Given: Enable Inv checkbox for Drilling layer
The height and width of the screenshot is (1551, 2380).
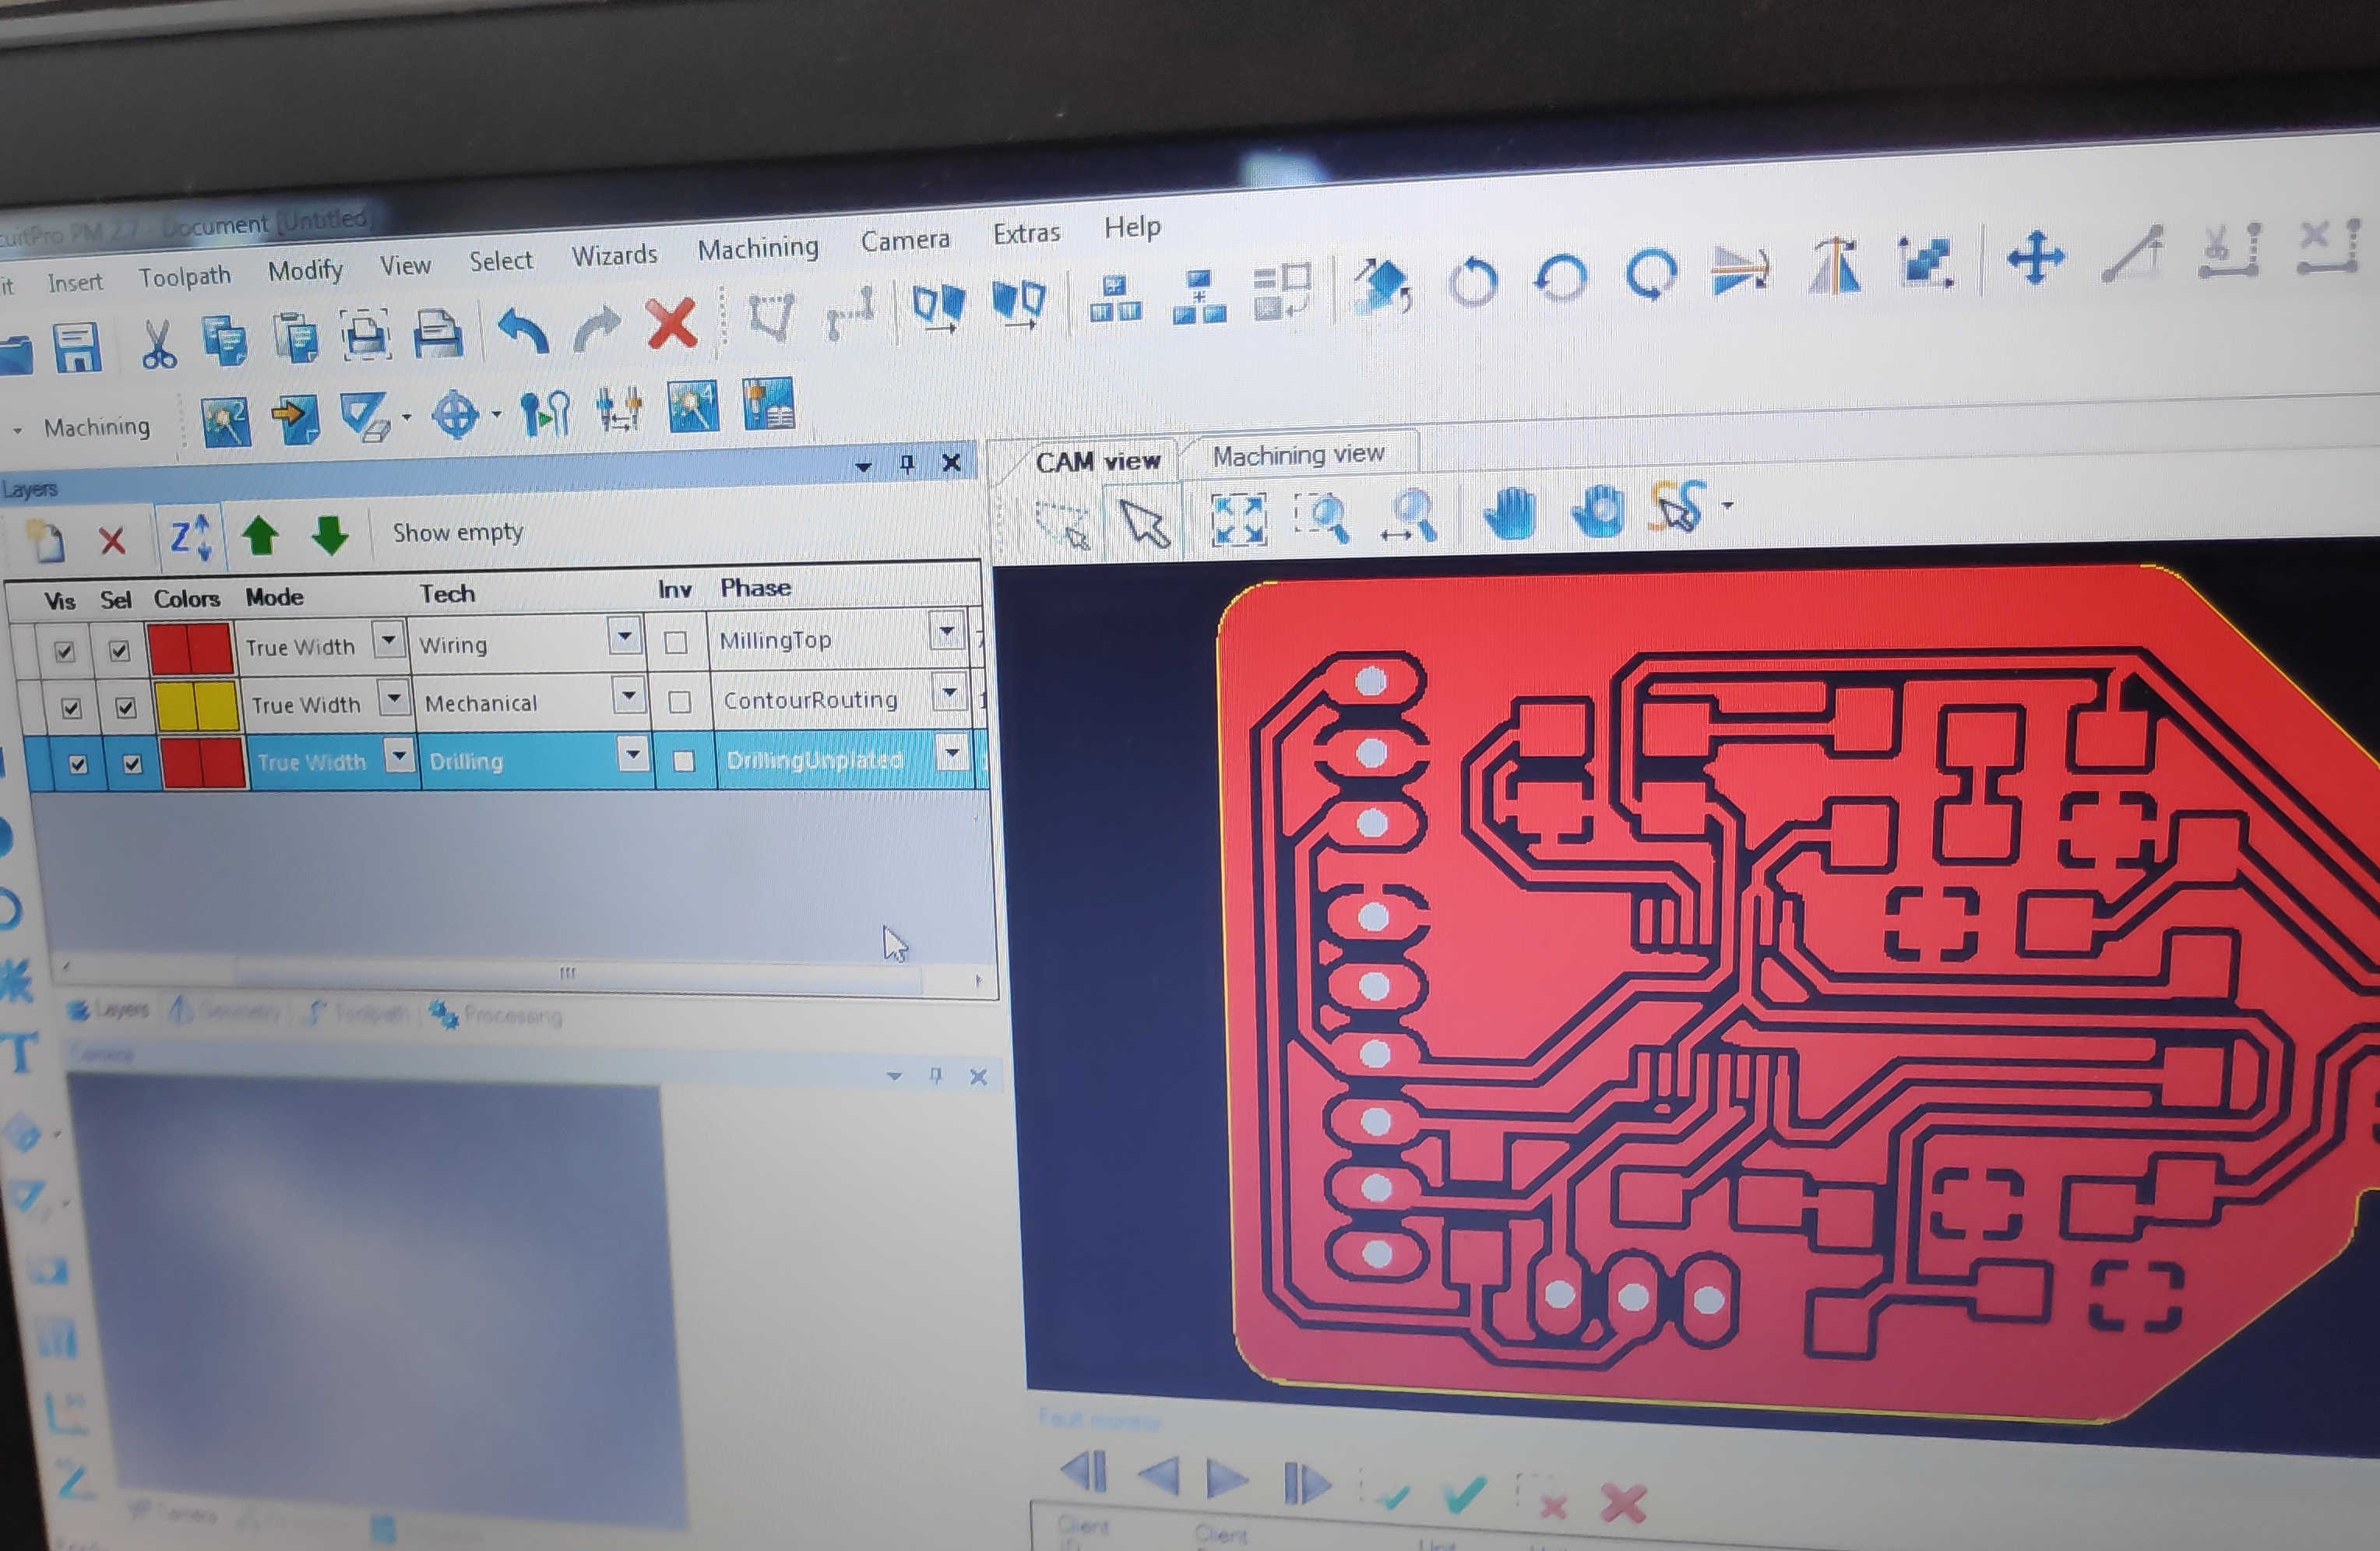Looking at the screenshot, I should pyautogui.click(x=684, y=762).
